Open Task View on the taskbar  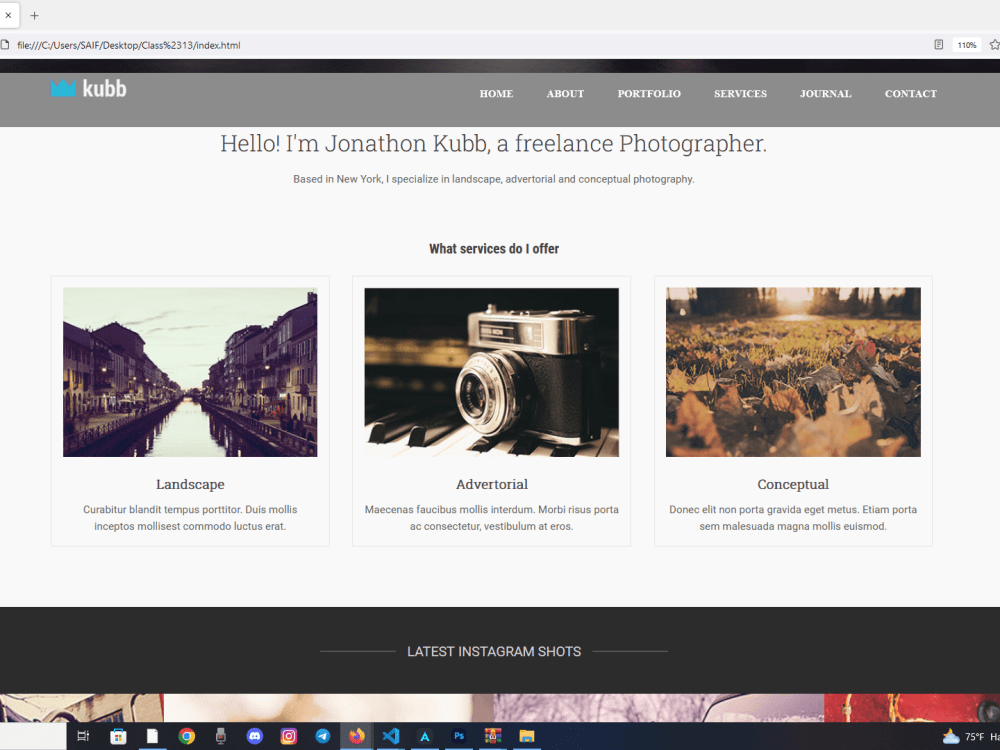click(84, 736)
